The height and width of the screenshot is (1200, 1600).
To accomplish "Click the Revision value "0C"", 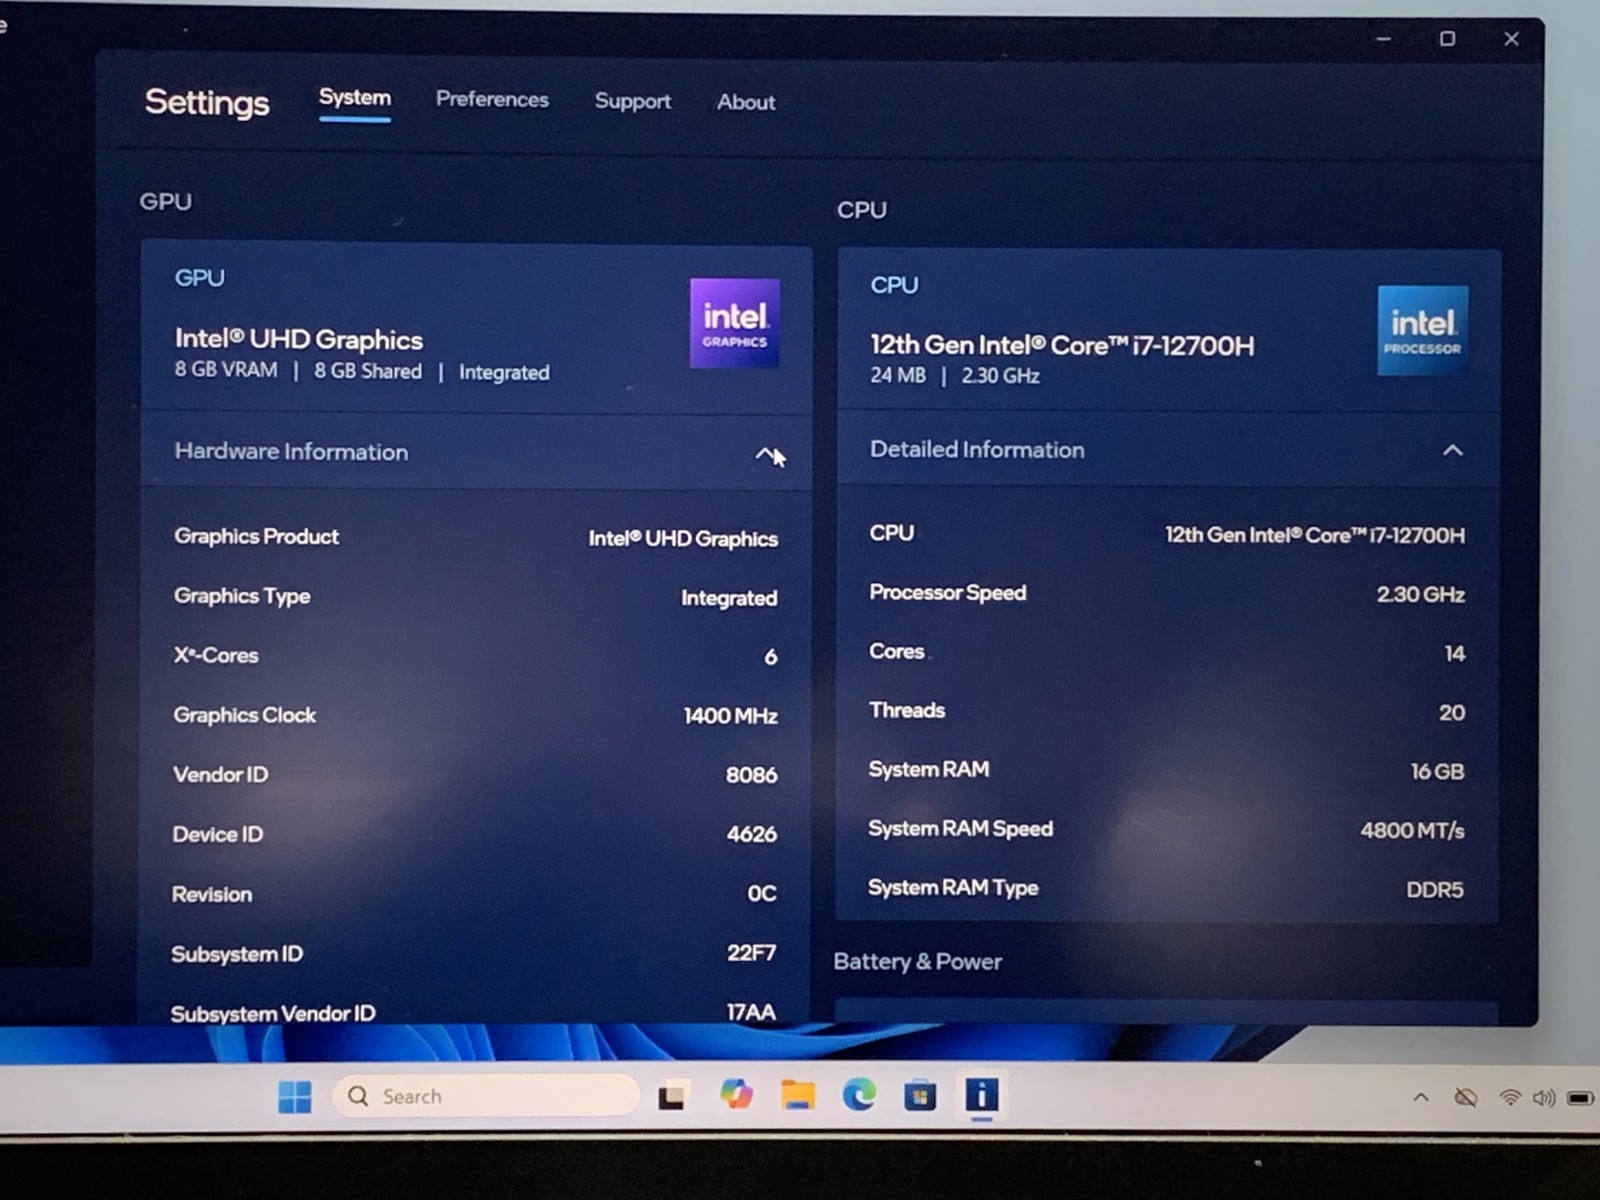I will click(x=762, y=893).
